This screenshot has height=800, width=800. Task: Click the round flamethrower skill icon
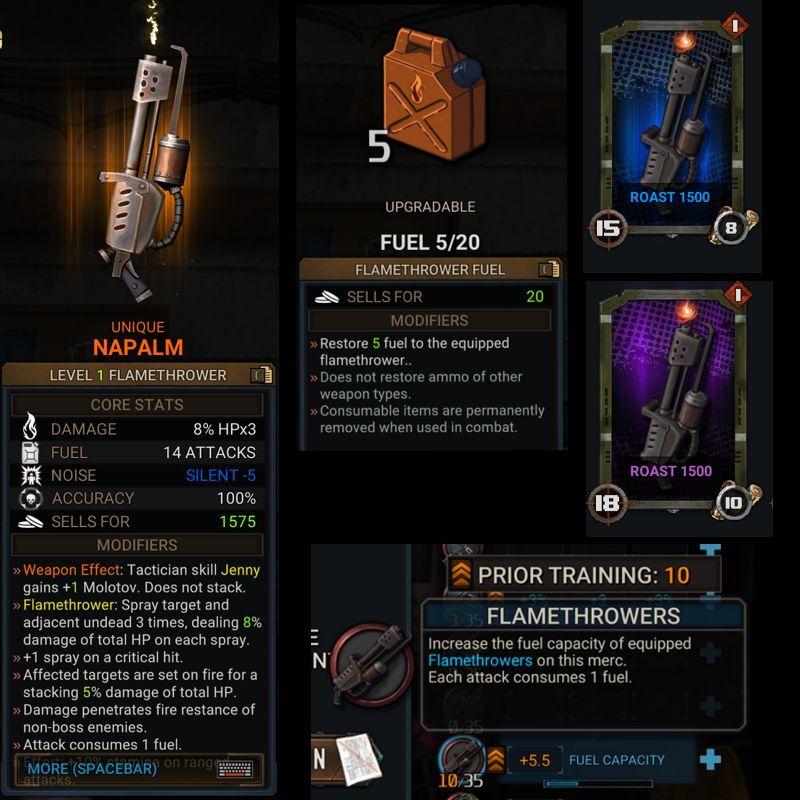tap(372, 664)
